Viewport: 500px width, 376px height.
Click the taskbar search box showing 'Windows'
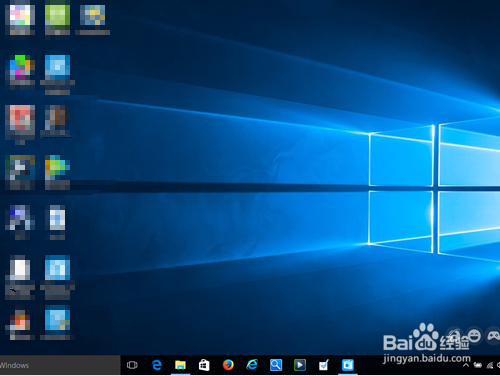coord(60,365)
